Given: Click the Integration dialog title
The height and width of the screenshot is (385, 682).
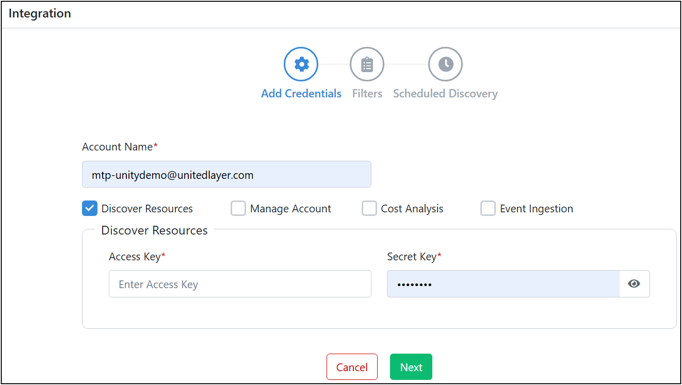Looking at the screenshot, I should pyautogui.click(x=40, y=13).
